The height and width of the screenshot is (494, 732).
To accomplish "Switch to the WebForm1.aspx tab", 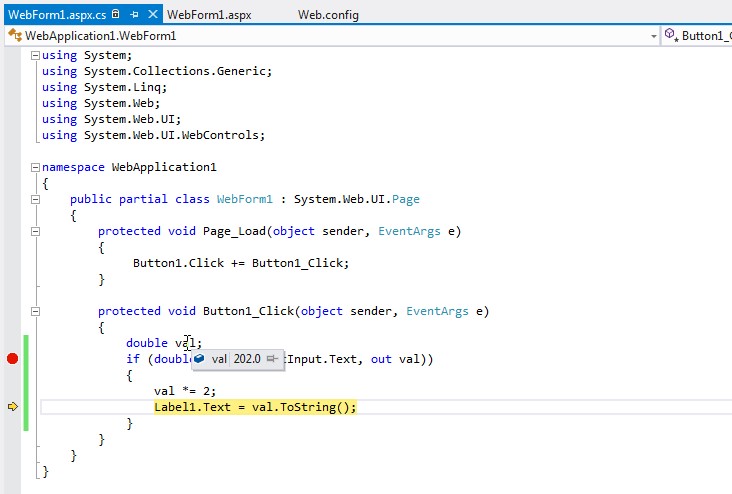I will pos(209,15).
